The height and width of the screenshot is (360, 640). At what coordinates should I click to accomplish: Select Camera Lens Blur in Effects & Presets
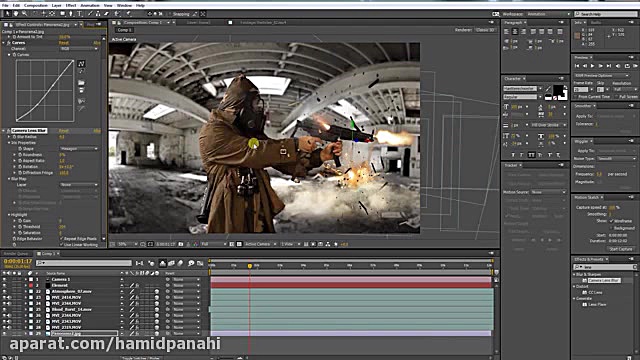coord(604,280)
